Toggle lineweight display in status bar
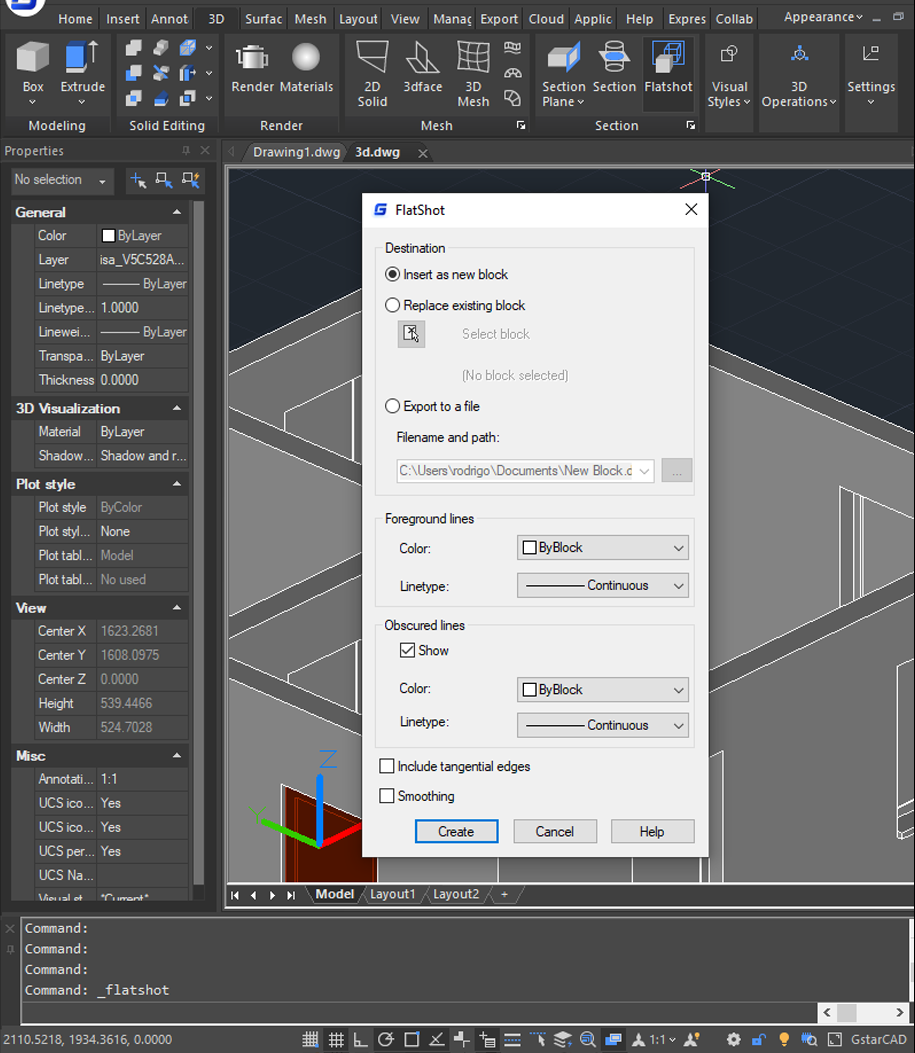This screenshot has width=915, height=1053. (512, 1040)
